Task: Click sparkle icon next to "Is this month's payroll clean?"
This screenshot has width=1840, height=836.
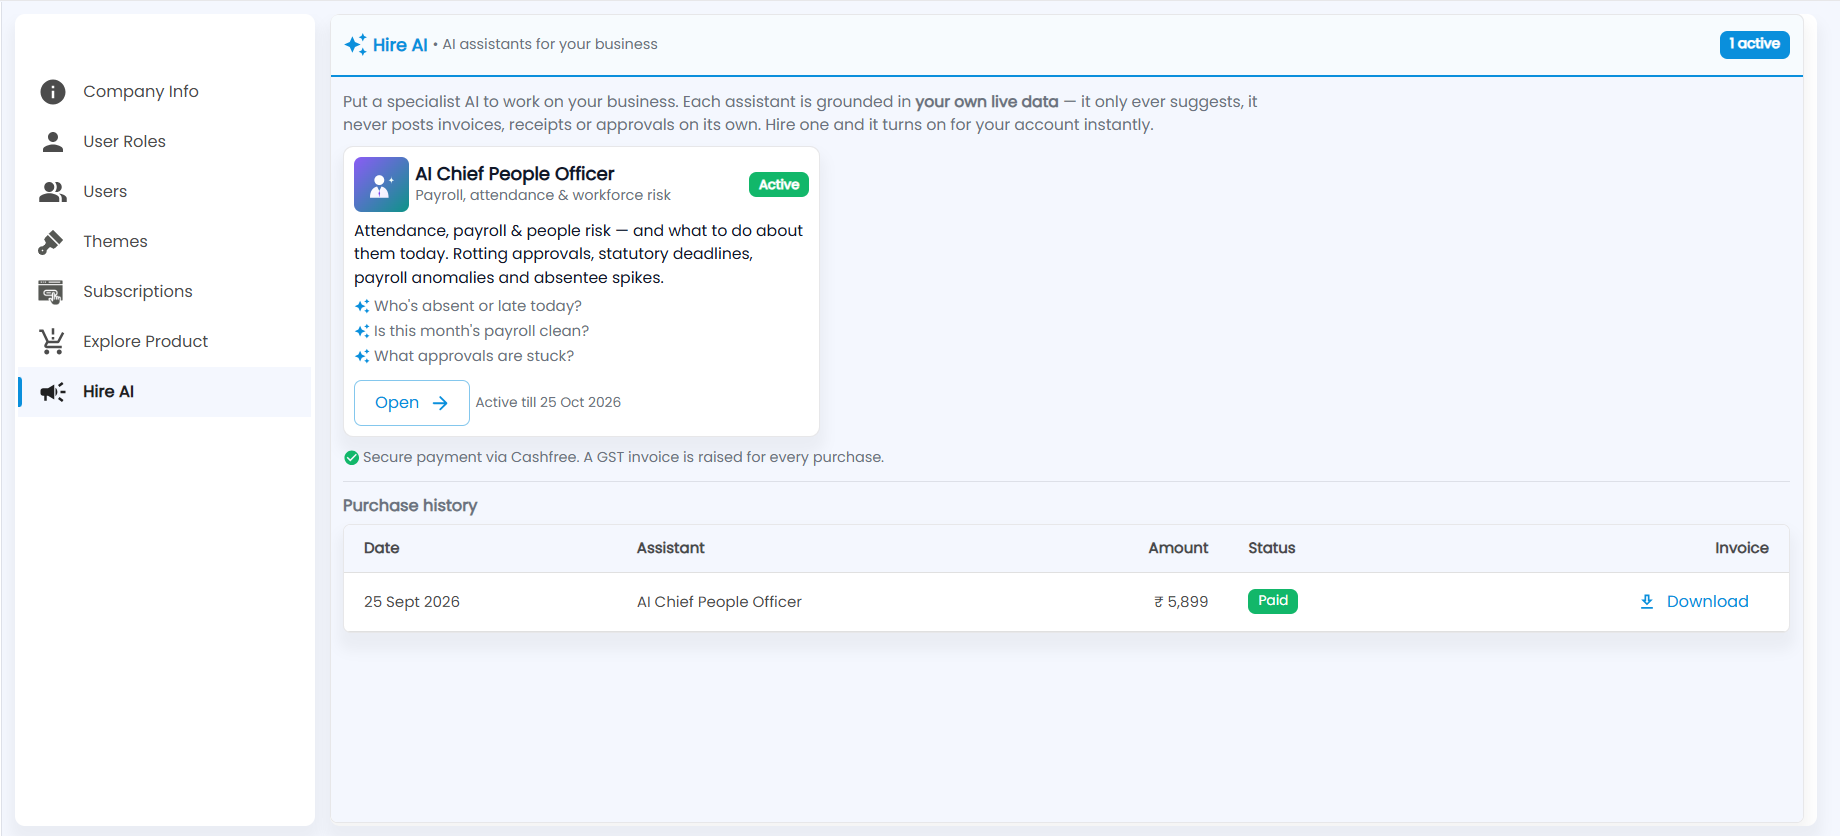Action: pyautogui.click(x=362, y=331)
